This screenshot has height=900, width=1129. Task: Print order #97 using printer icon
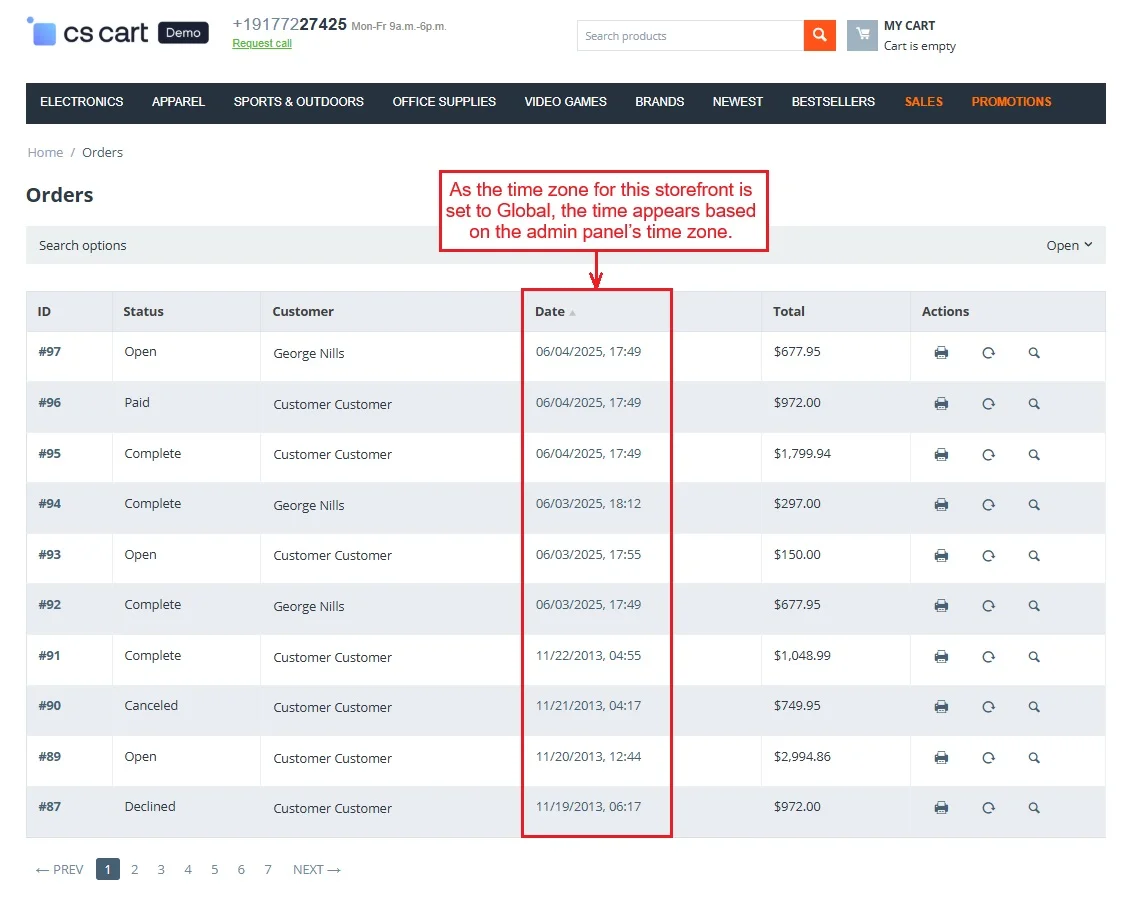pos(941,353)
